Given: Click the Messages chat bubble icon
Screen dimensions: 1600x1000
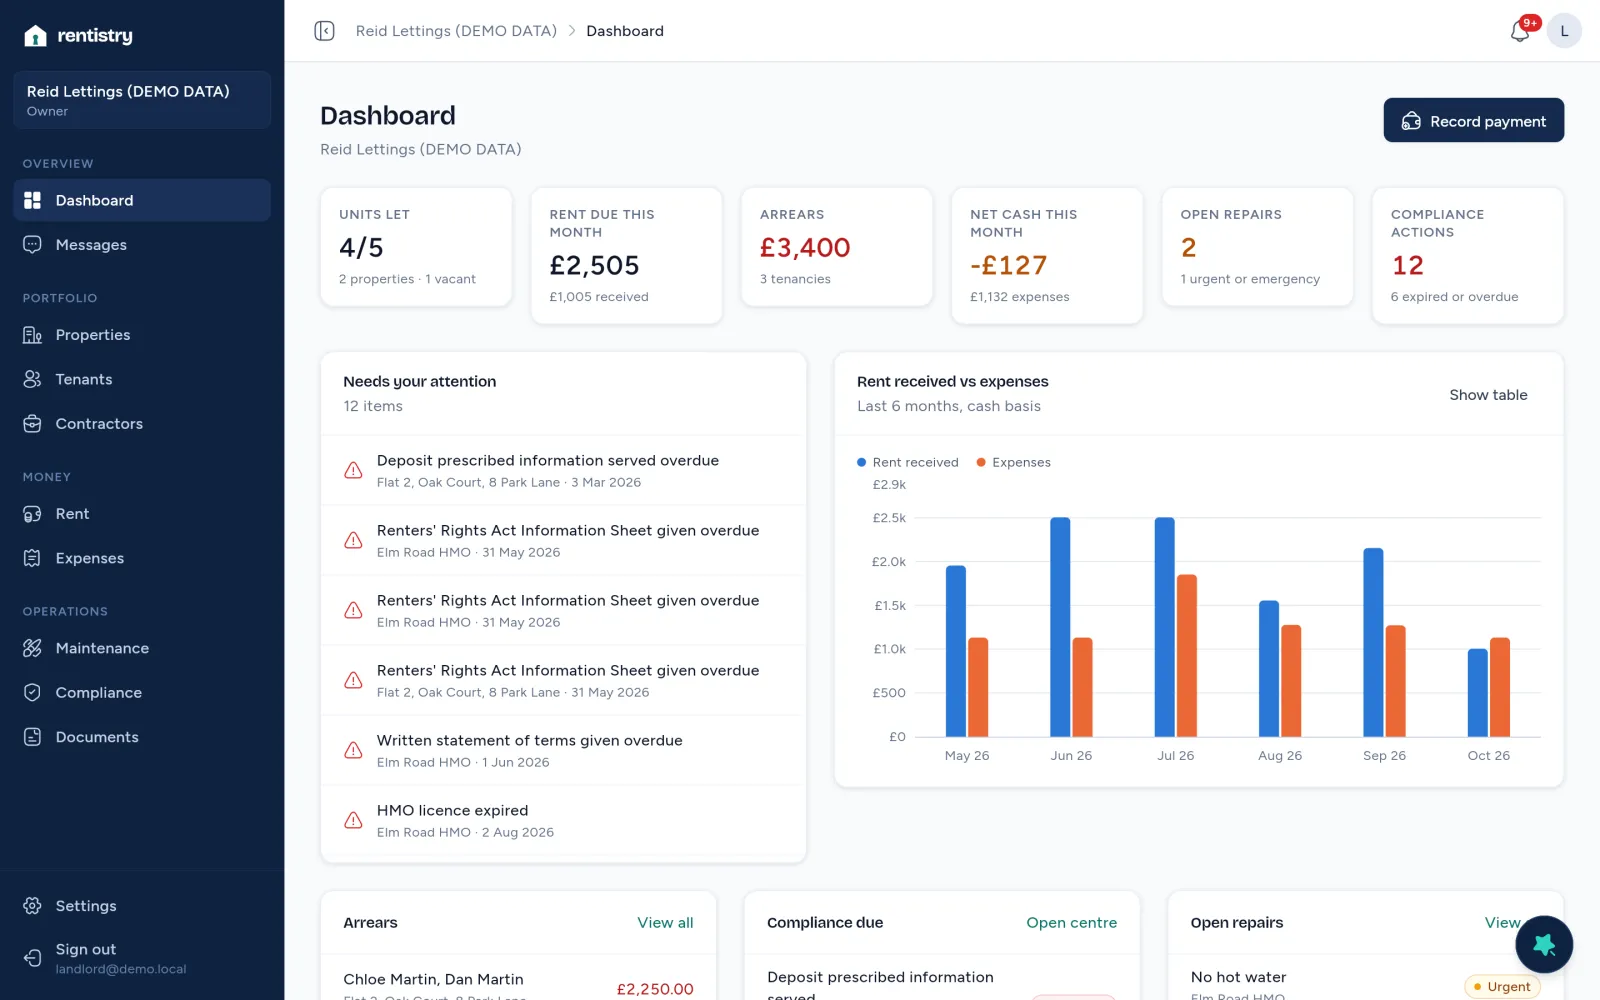Looking at the screenshot, I should (x=33, y=245).
